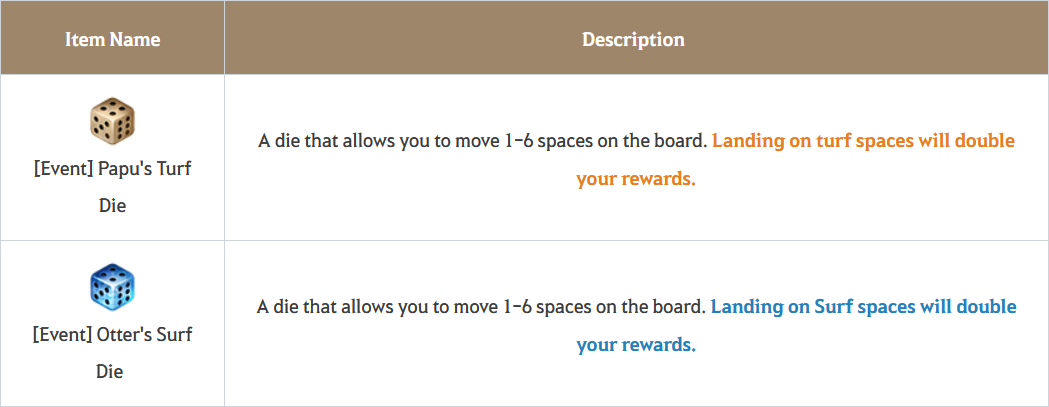Screen dimensions: 1049x407
Task: Click orange text "Landing on turf spaces will double"
Action: 864,141
